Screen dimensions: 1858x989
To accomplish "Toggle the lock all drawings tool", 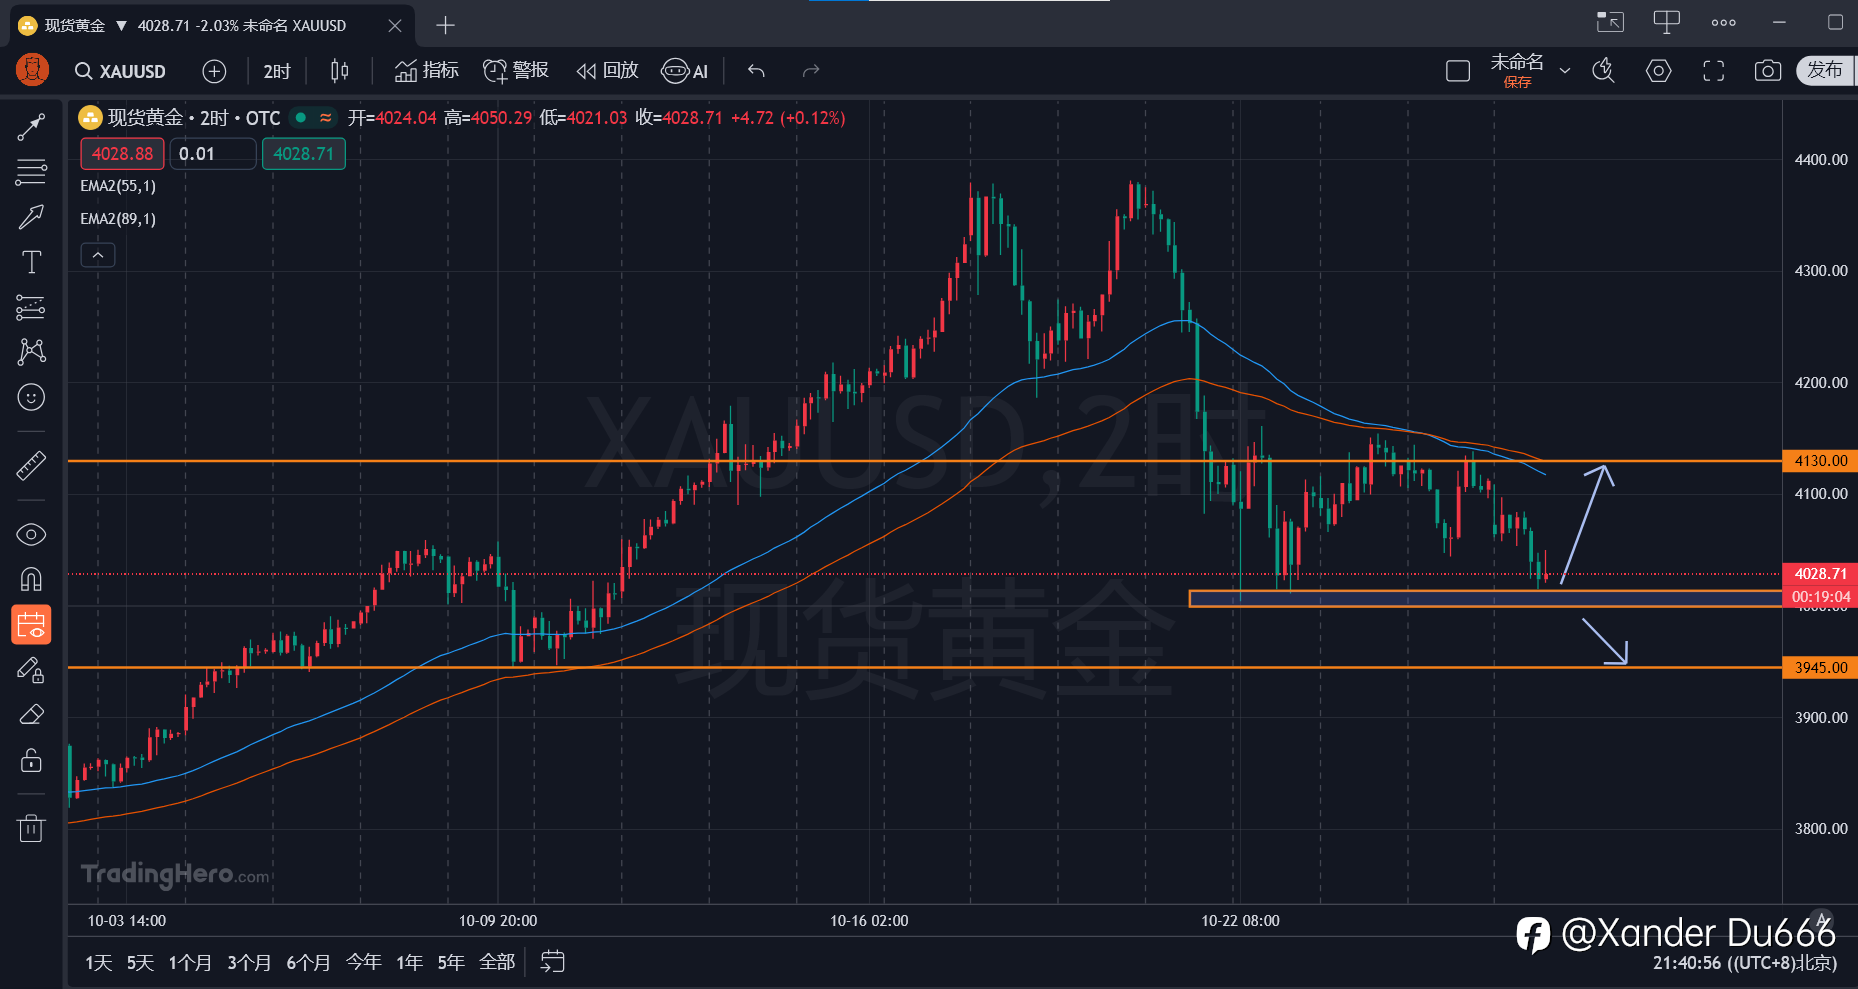I will [x=31, y=760].
